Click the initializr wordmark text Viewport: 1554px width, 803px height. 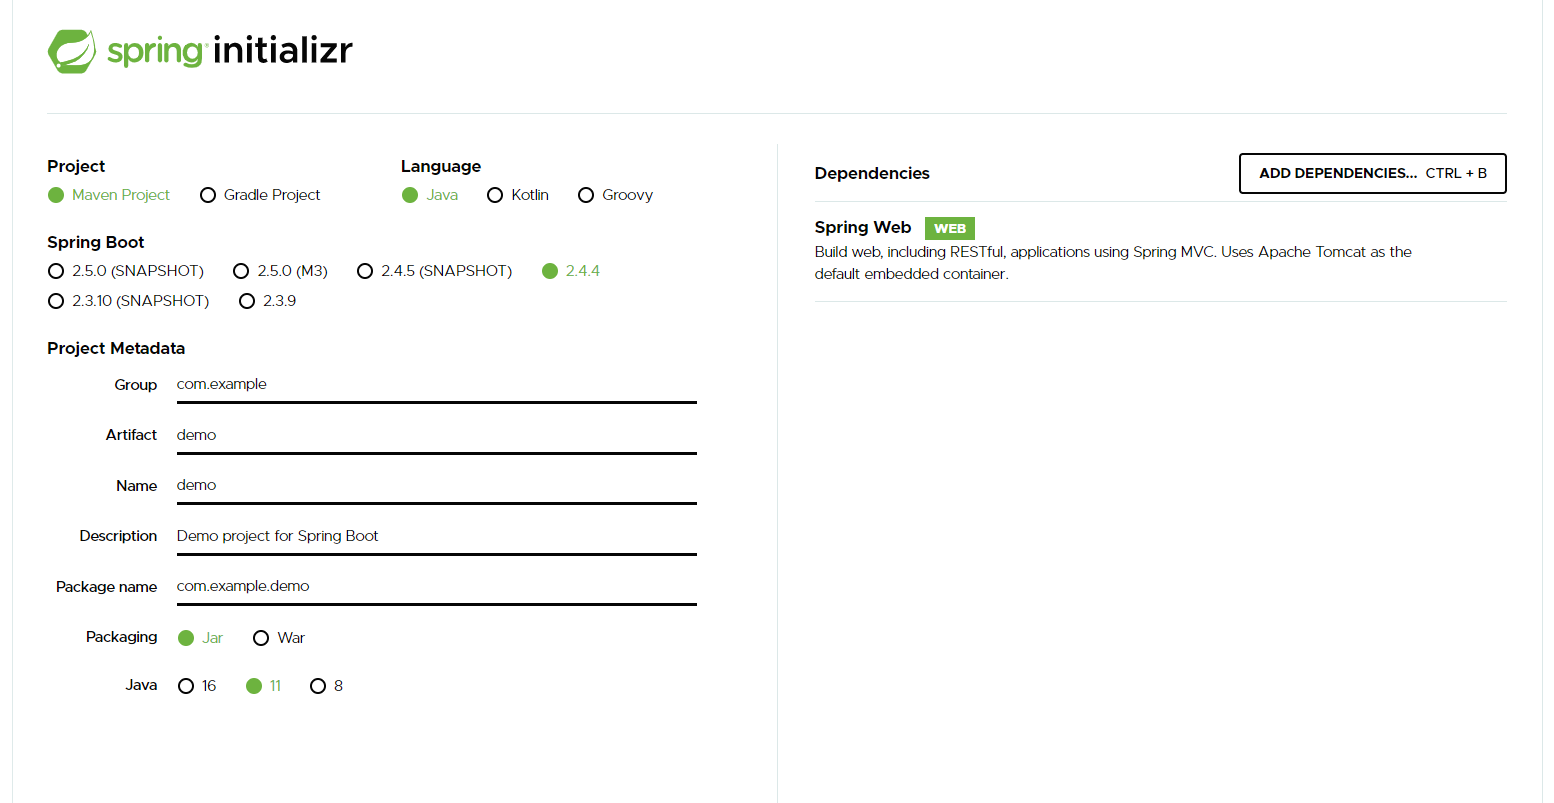[x=283, y=50]
